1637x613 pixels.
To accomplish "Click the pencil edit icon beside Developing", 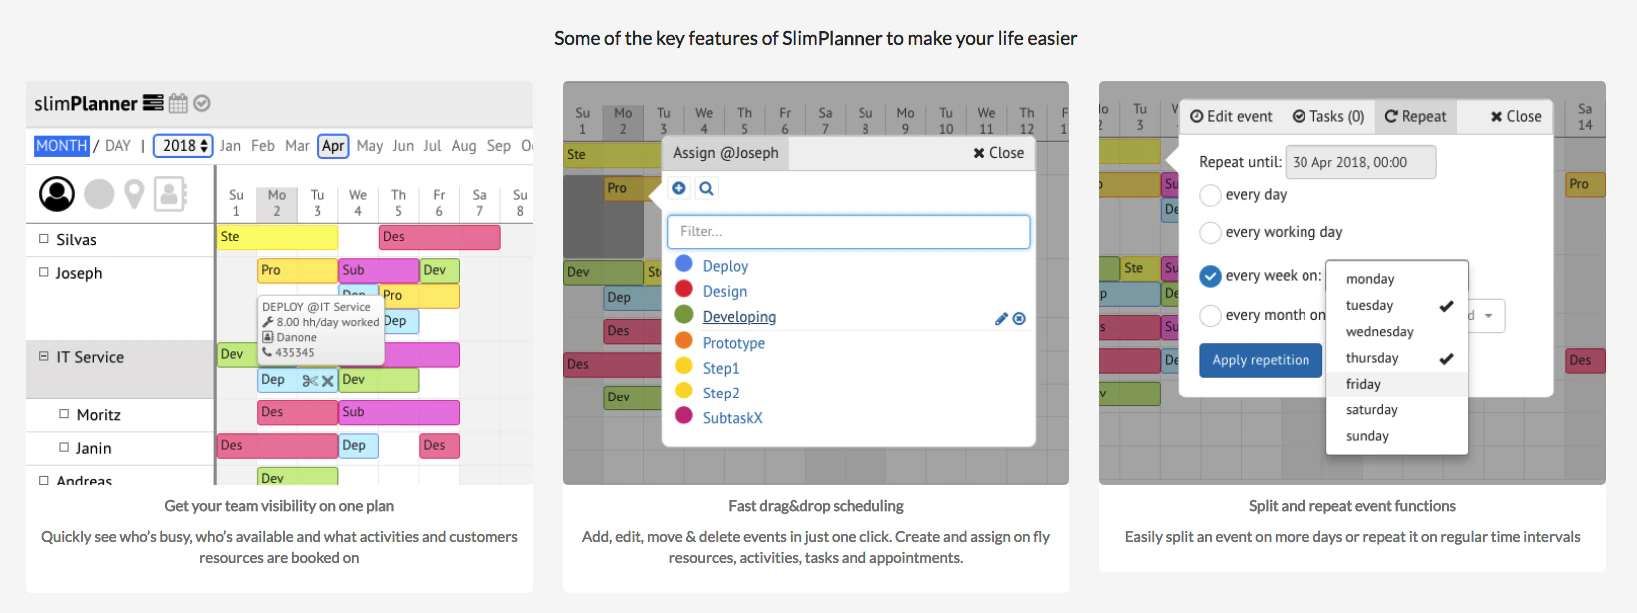I will tap(1001, 319).
